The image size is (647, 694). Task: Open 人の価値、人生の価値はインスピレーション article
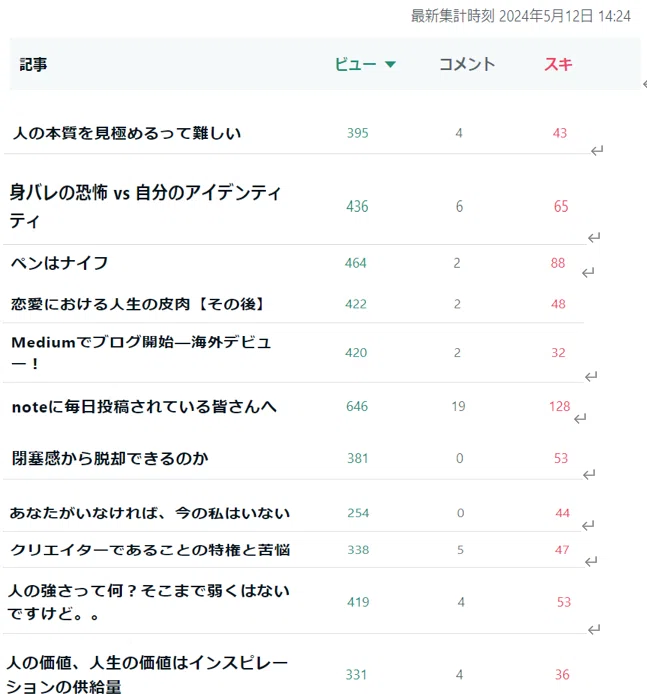(x=147, y=675)
